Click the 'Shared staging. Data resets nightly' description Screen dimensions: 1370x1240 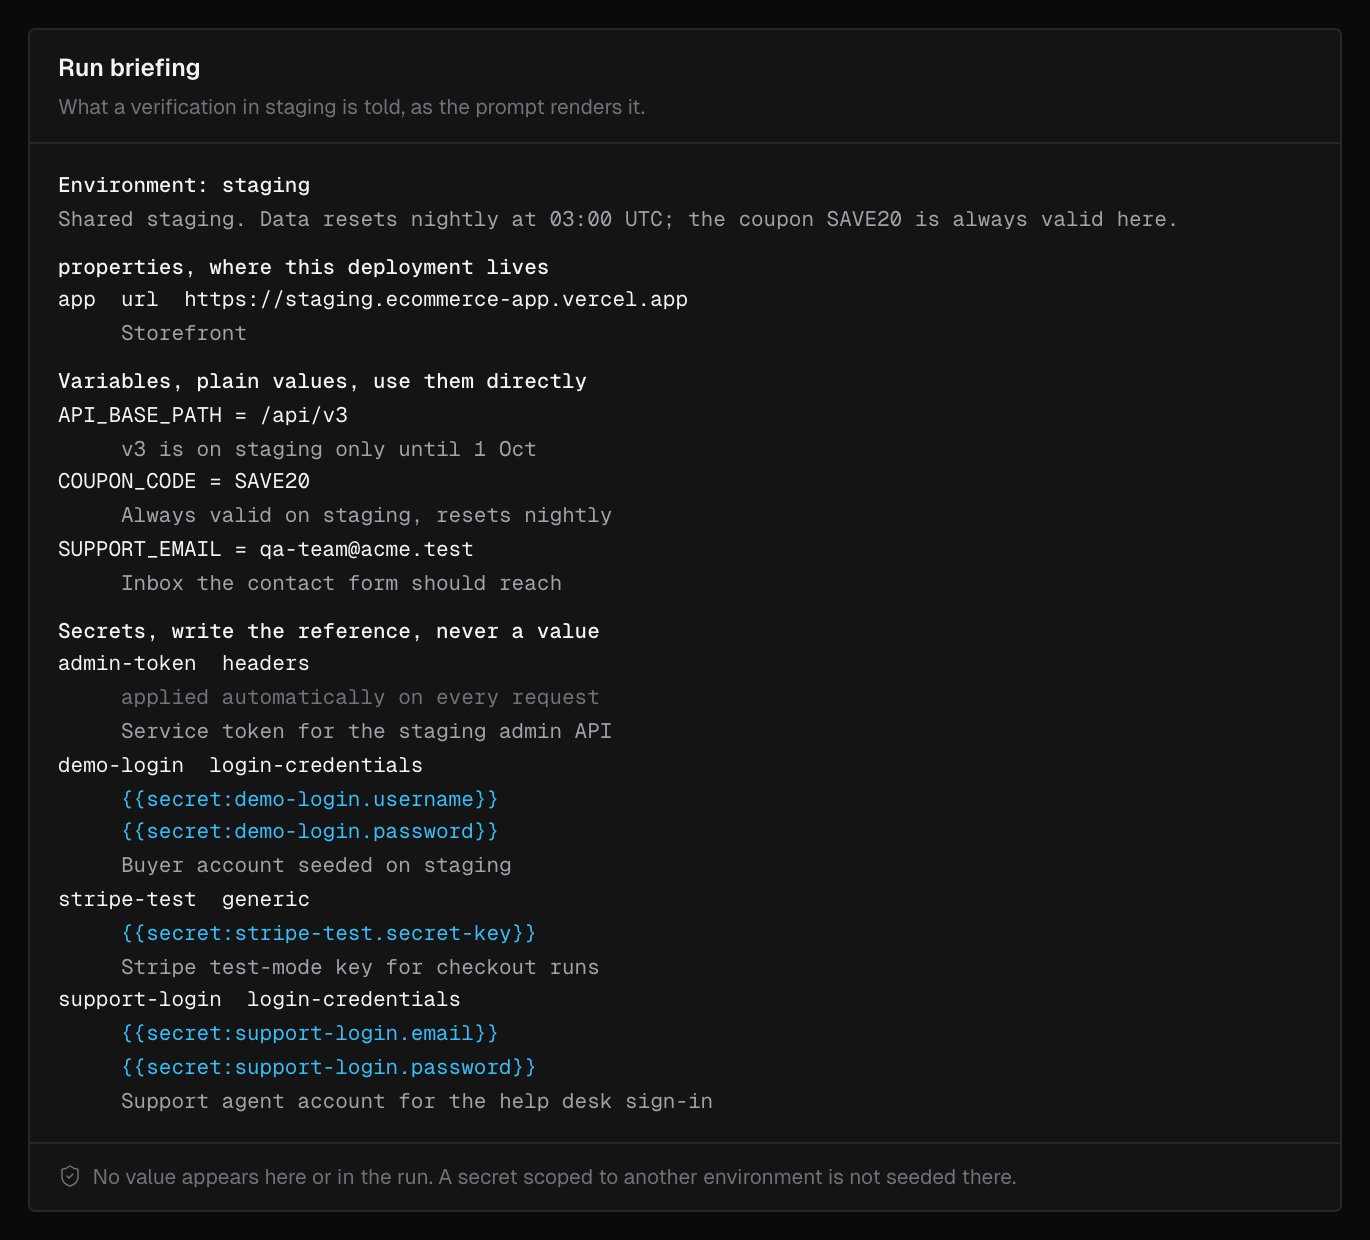618,219
